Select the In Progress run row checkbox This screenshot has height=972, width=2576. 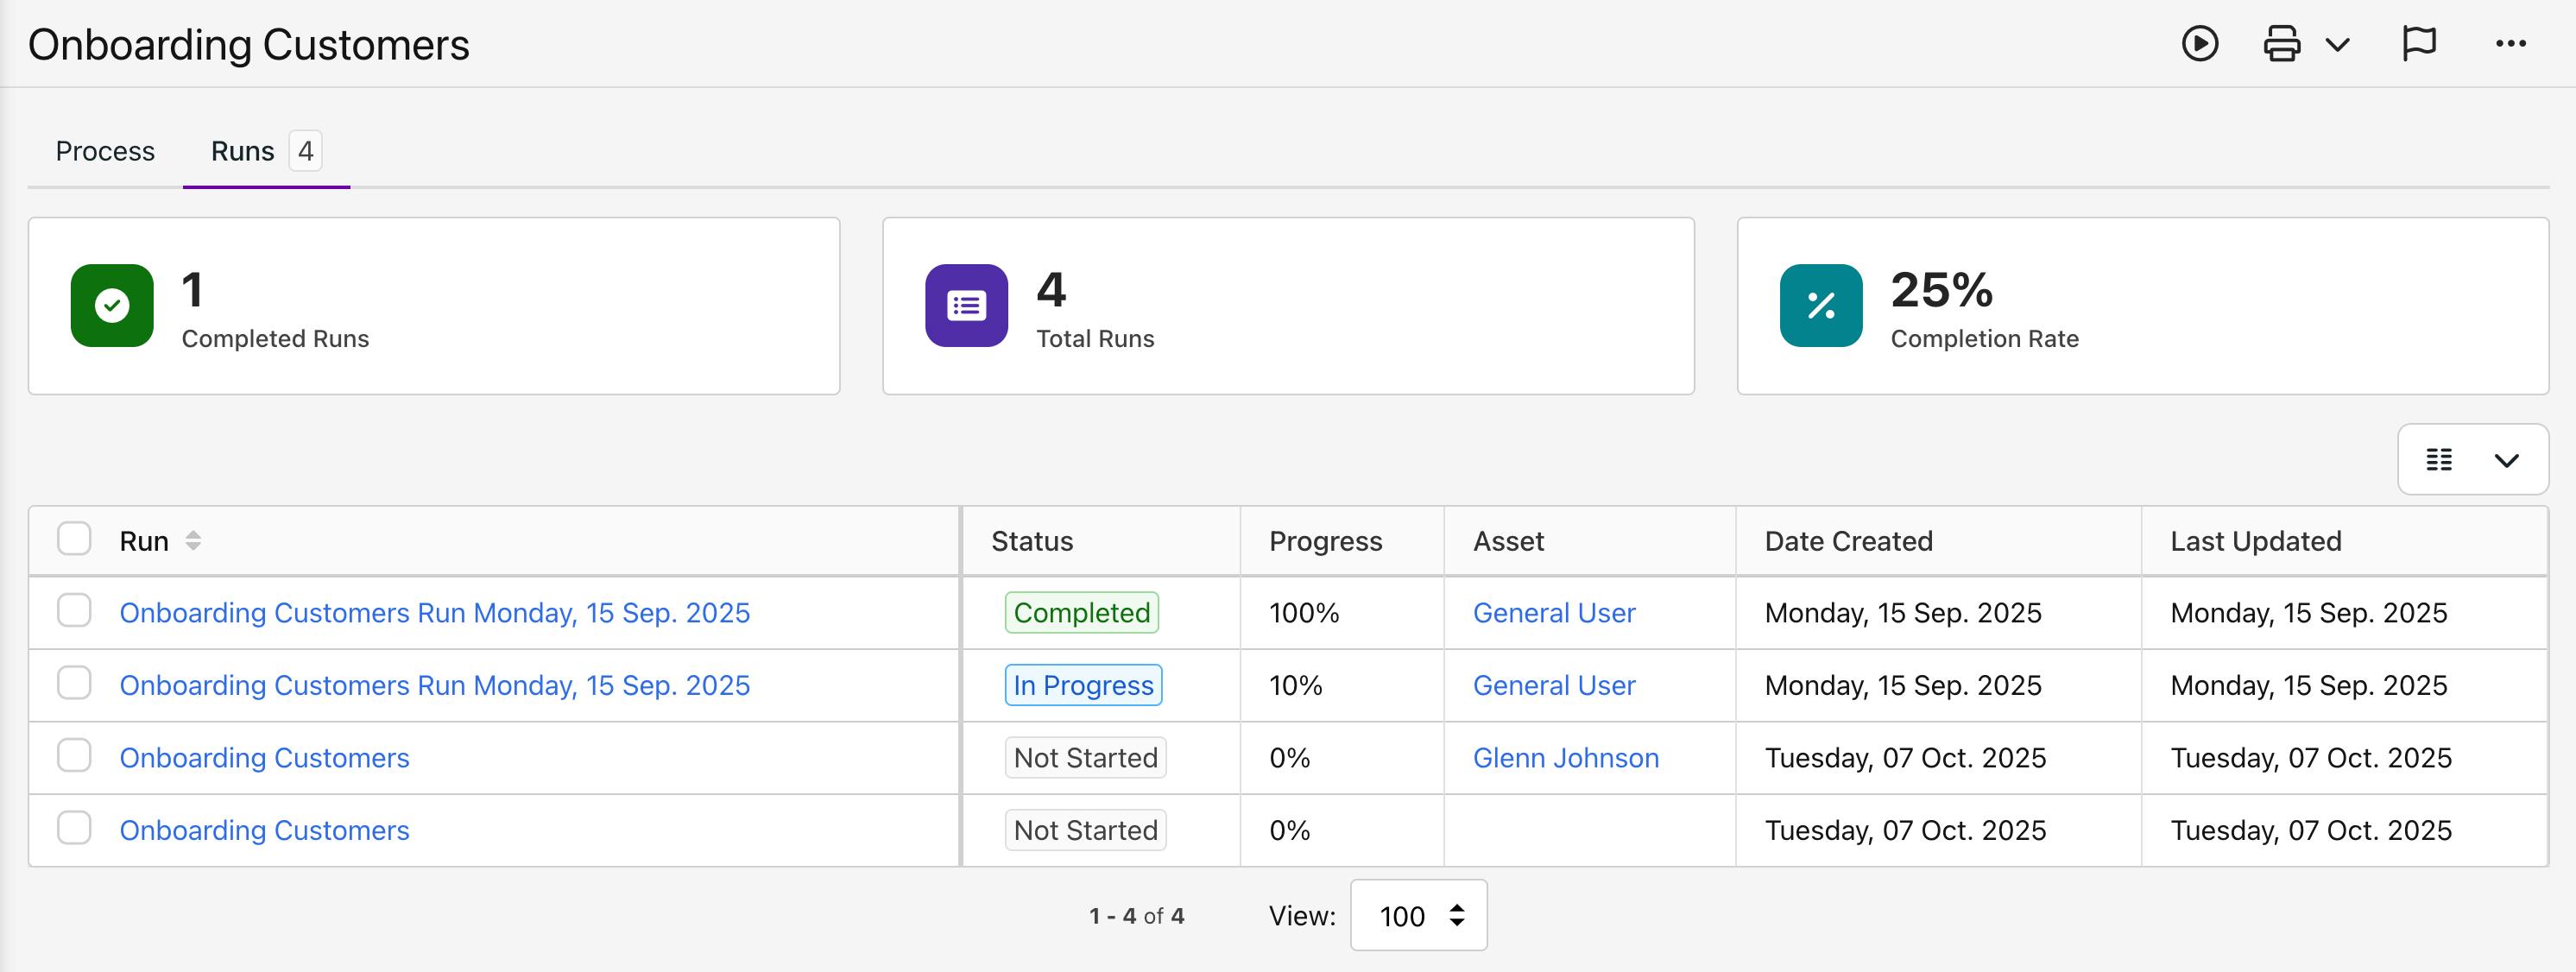click(74, 684)
